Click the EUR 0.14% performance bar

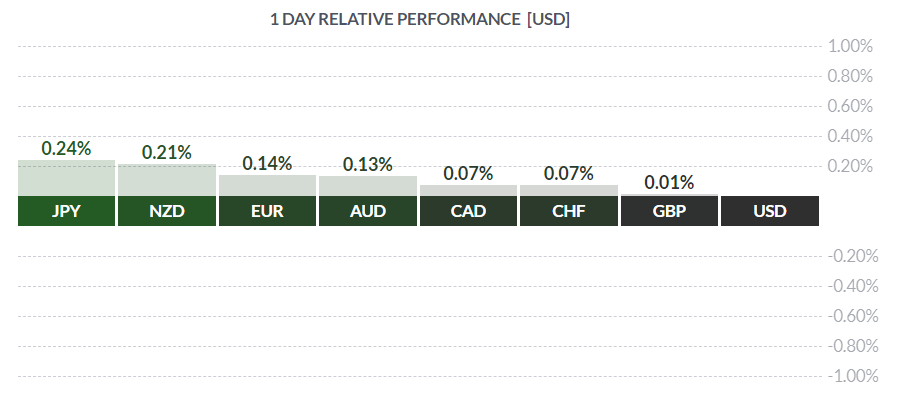tap(268, 186)
